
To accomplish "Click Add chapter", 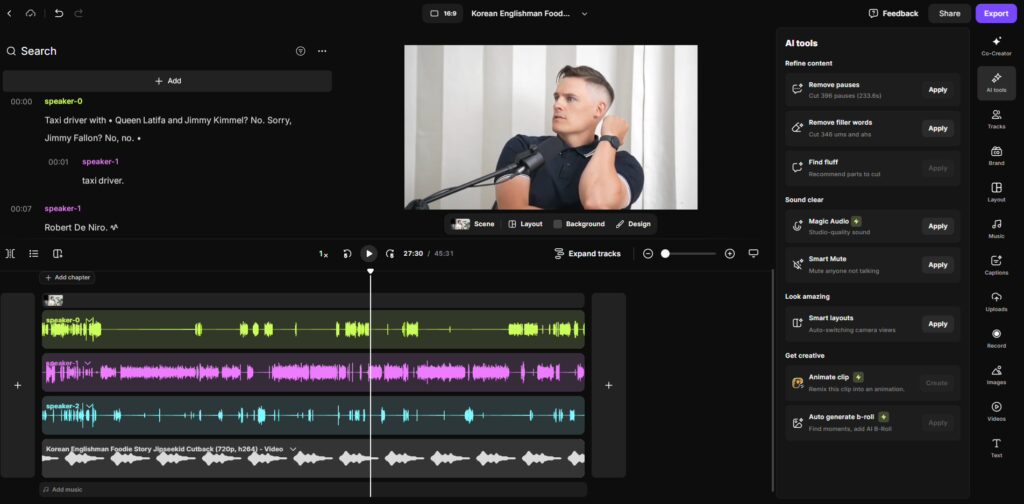I will pos(67,277).
